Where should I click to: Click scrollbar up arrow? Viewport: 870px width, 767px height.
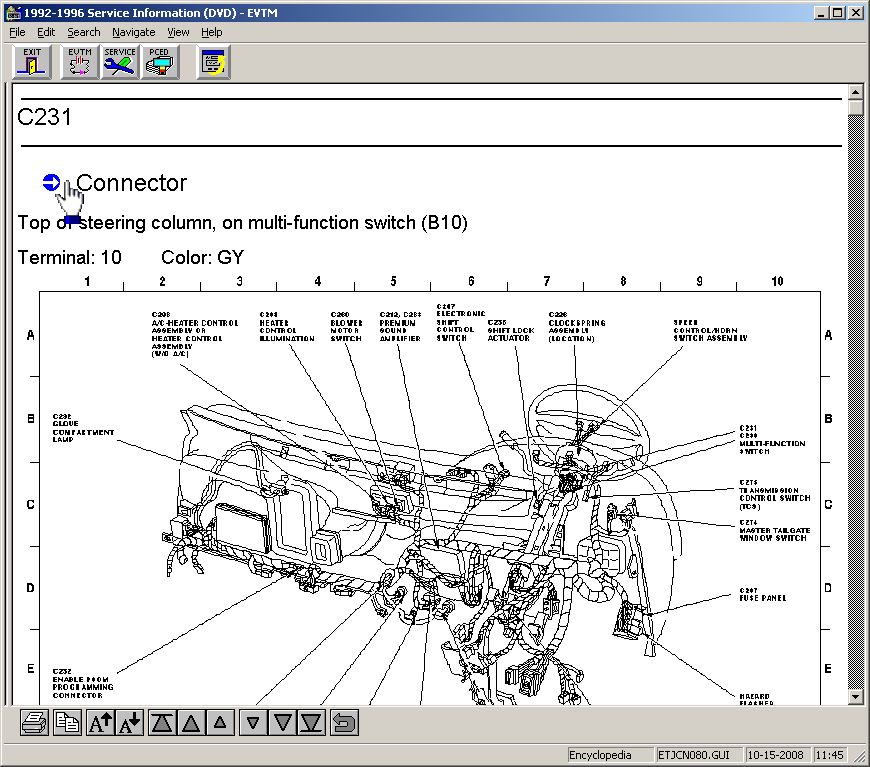coord(855,92)
